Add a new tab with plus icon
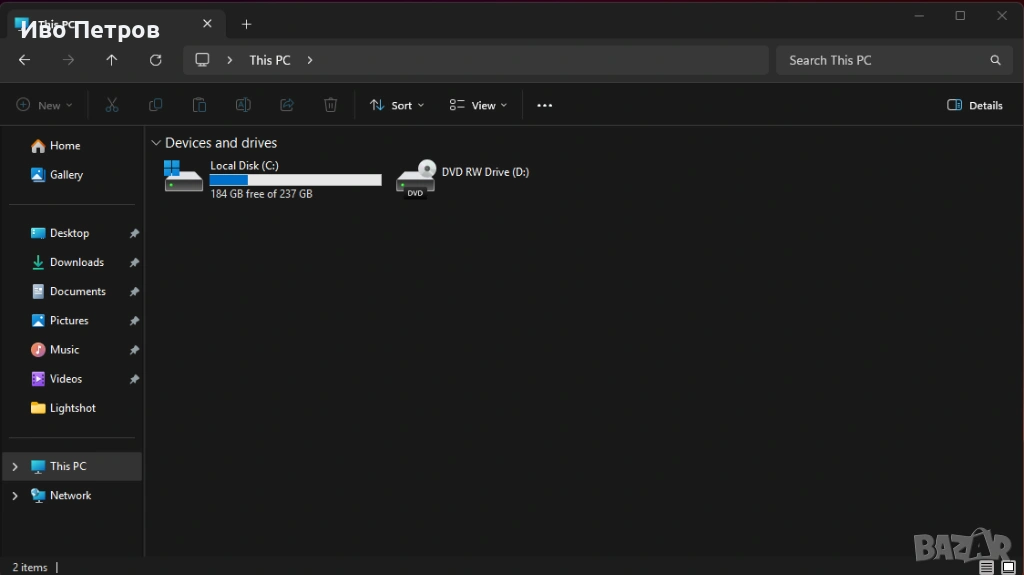The height and width of the screenshot is (575, 1024). click(246, 24)
